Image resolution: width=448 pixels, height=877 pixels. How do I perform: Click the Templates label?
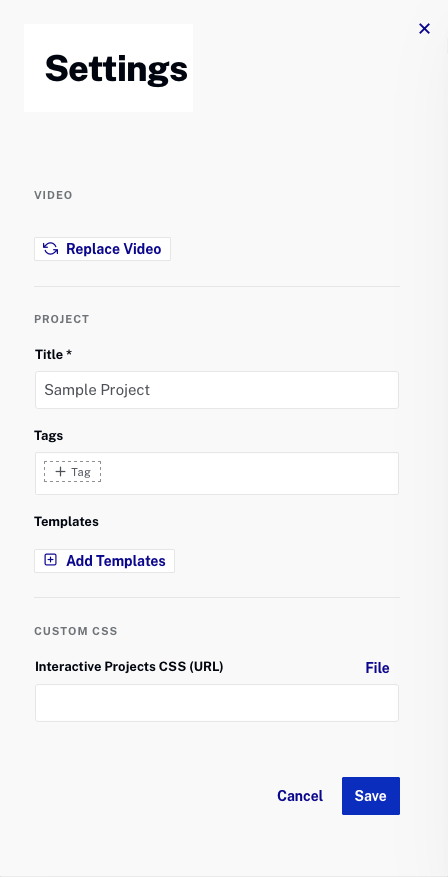[67, 521]
